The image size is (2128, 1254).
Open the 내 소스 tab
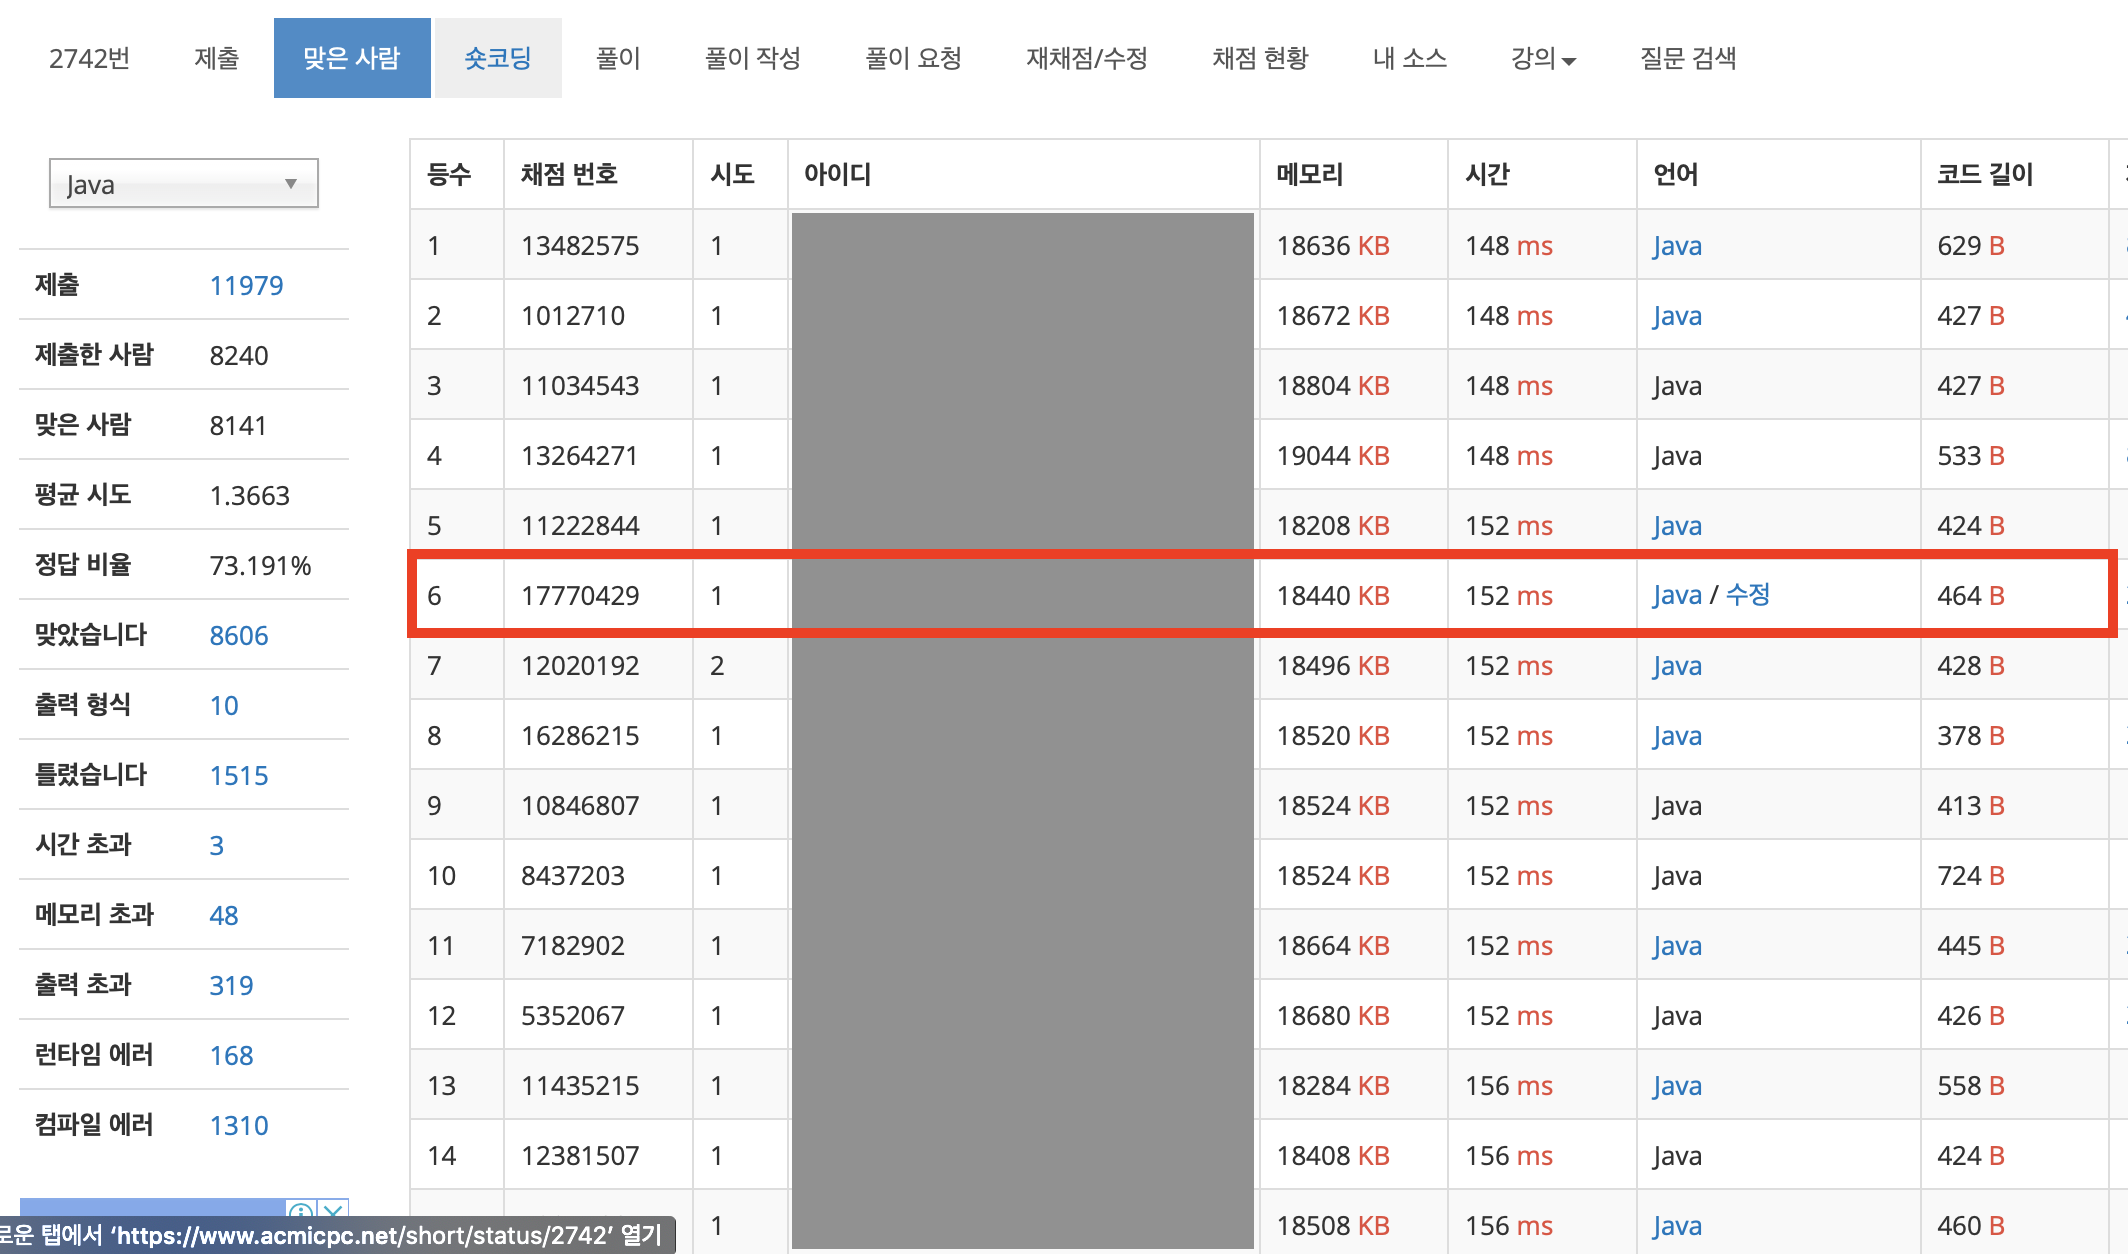click(x=1410, y=59)
